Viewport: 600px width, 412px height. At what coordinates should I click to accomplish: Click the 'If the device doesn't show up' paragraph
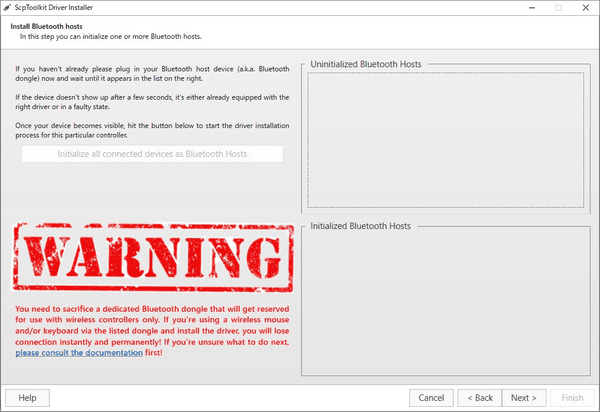[x=152, y=102]
